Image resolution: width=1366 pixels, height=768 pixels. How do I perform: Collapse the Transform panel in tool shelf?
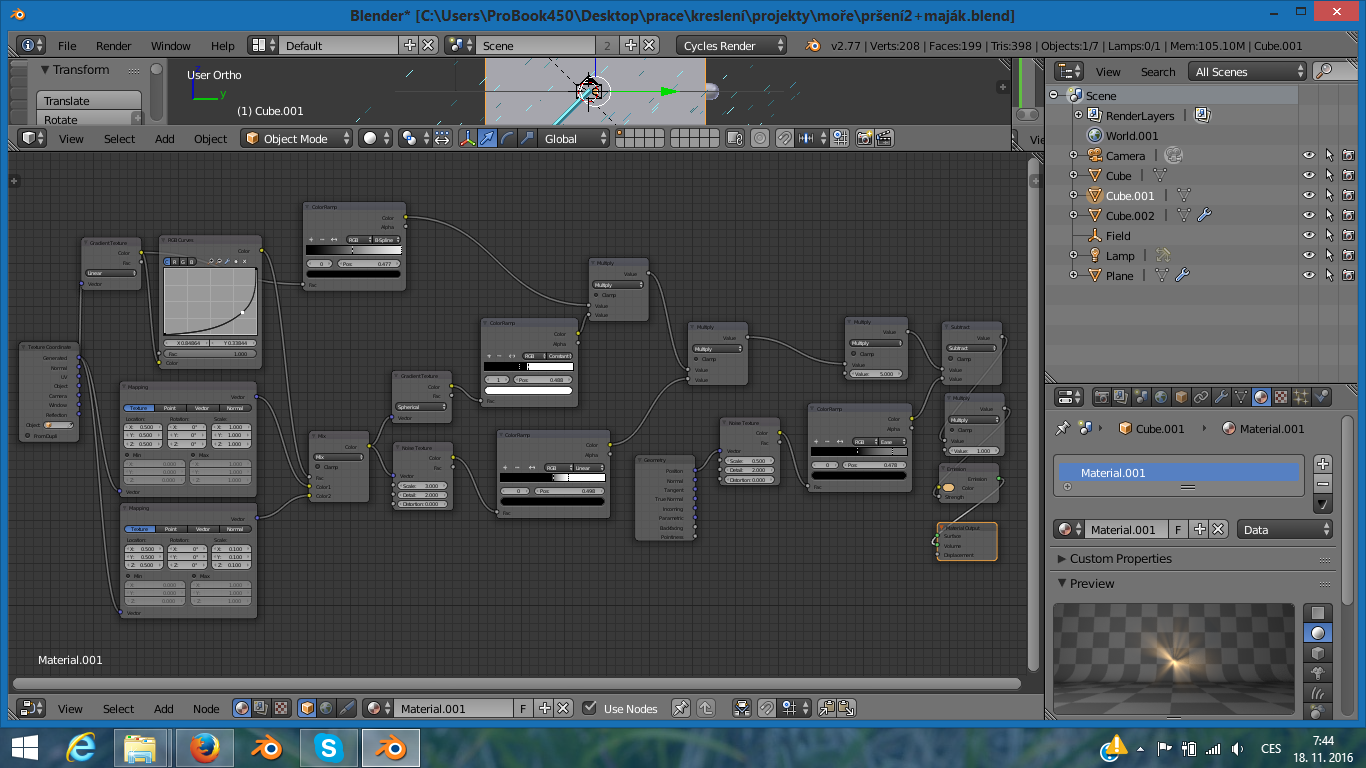[44, 70]
